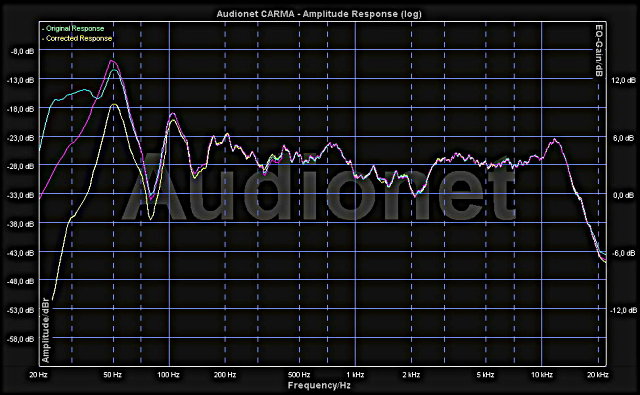Click the '20 kHz' frequency axis label

tap(598, 375)
